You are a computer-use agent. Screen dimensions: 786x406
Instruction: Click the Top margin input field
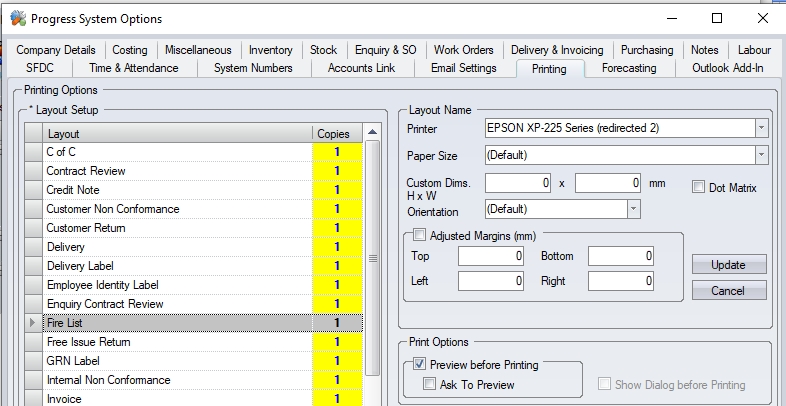[491, 257]
